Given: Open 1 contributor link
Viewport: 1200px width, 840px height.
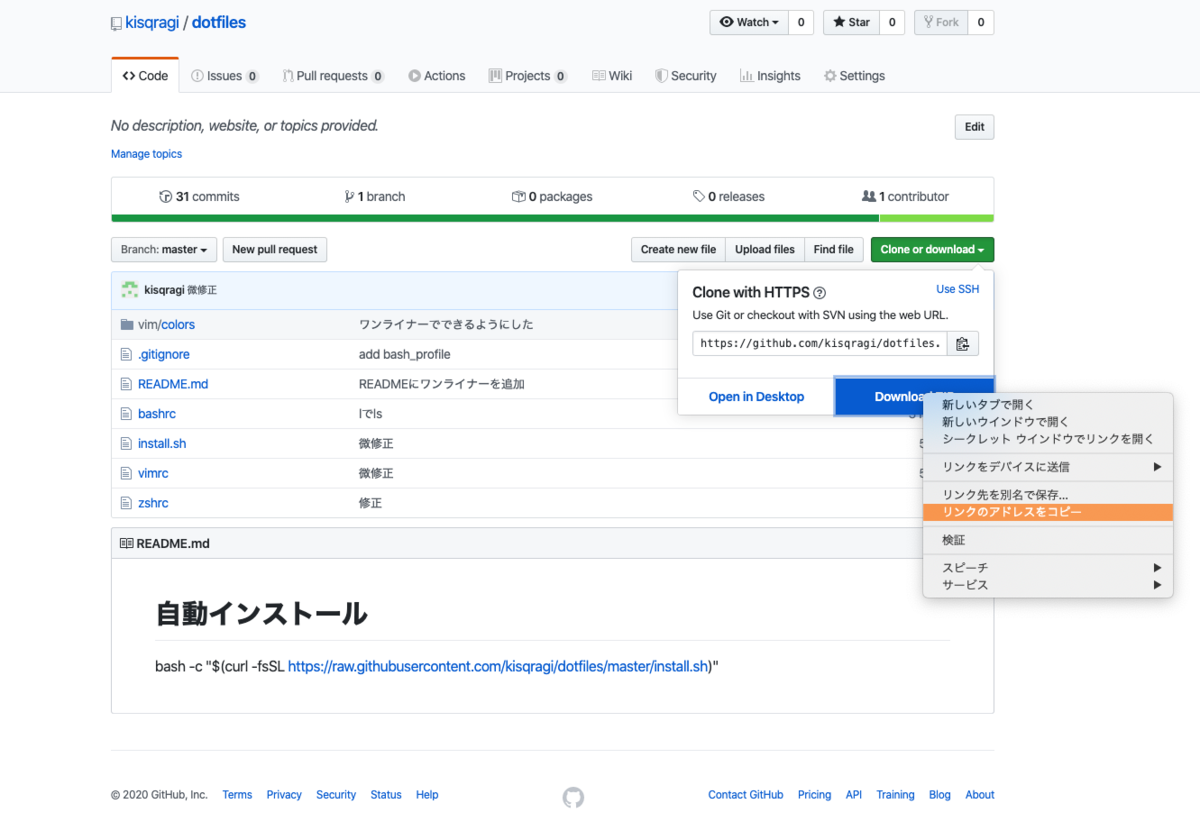Looking at the screenshot, I should pyautogui.click(x=905, y=197).
